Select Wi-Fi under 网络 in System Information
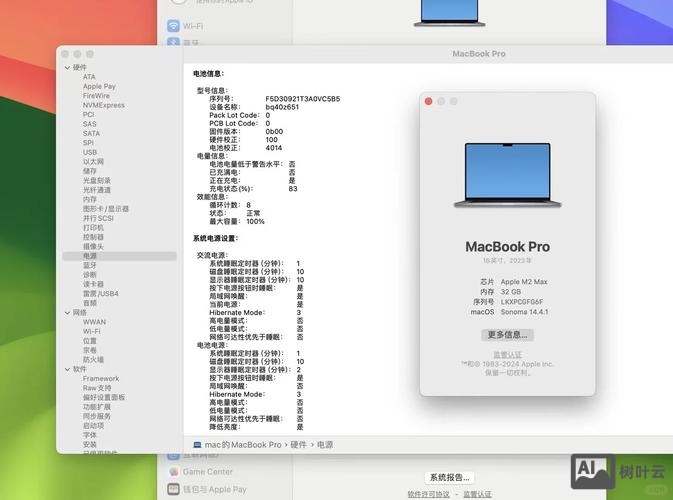This screenshot has height=500, width=673. (91, 331)
